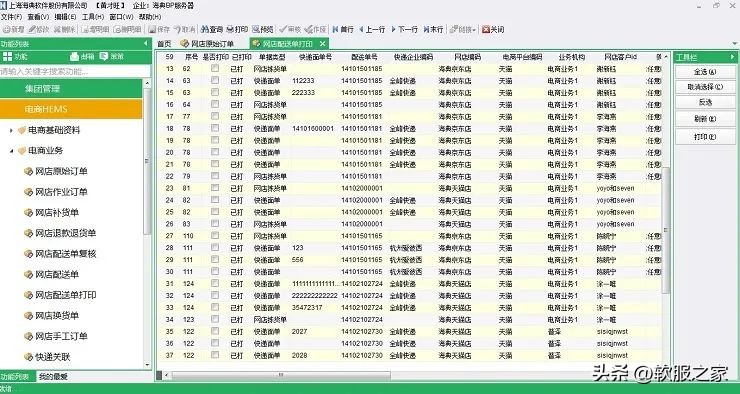Switch to the 首页 tab
The image size is (740, 394).
(x=164, y=44)
